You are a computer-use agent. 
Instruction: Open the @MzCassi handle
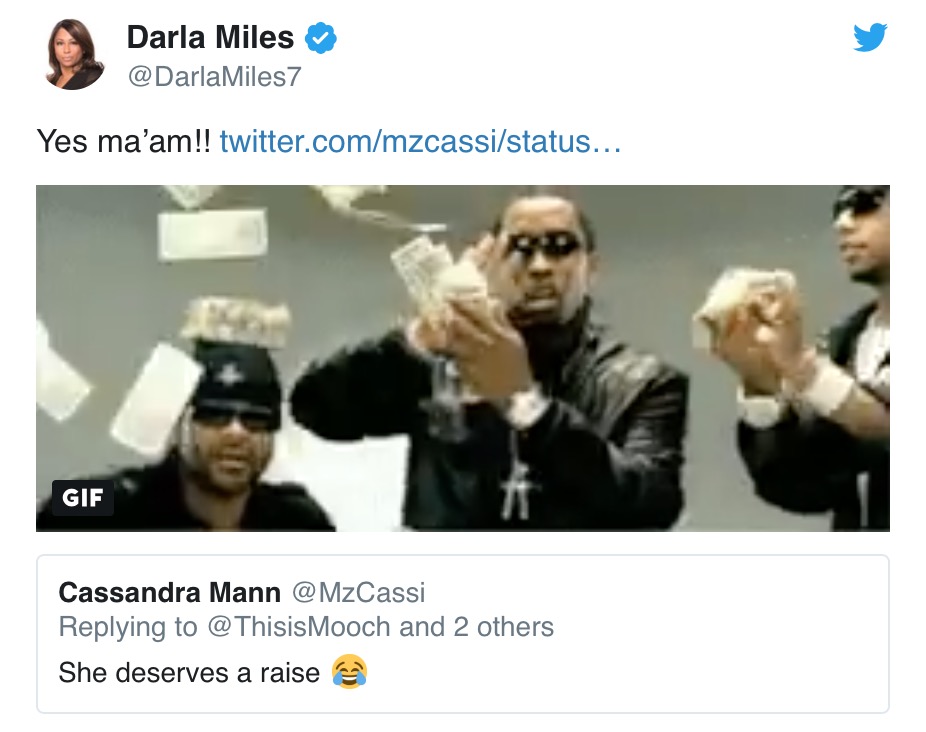coord(358,592)
